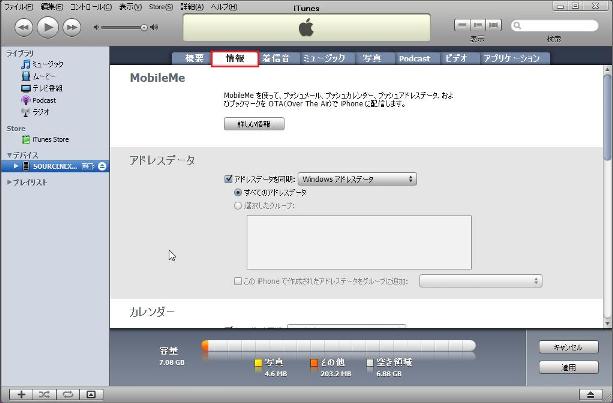Screen dimensions: 613x403
Task: Select the 選択したグループ radio button
Action: (x=237, y=206)
